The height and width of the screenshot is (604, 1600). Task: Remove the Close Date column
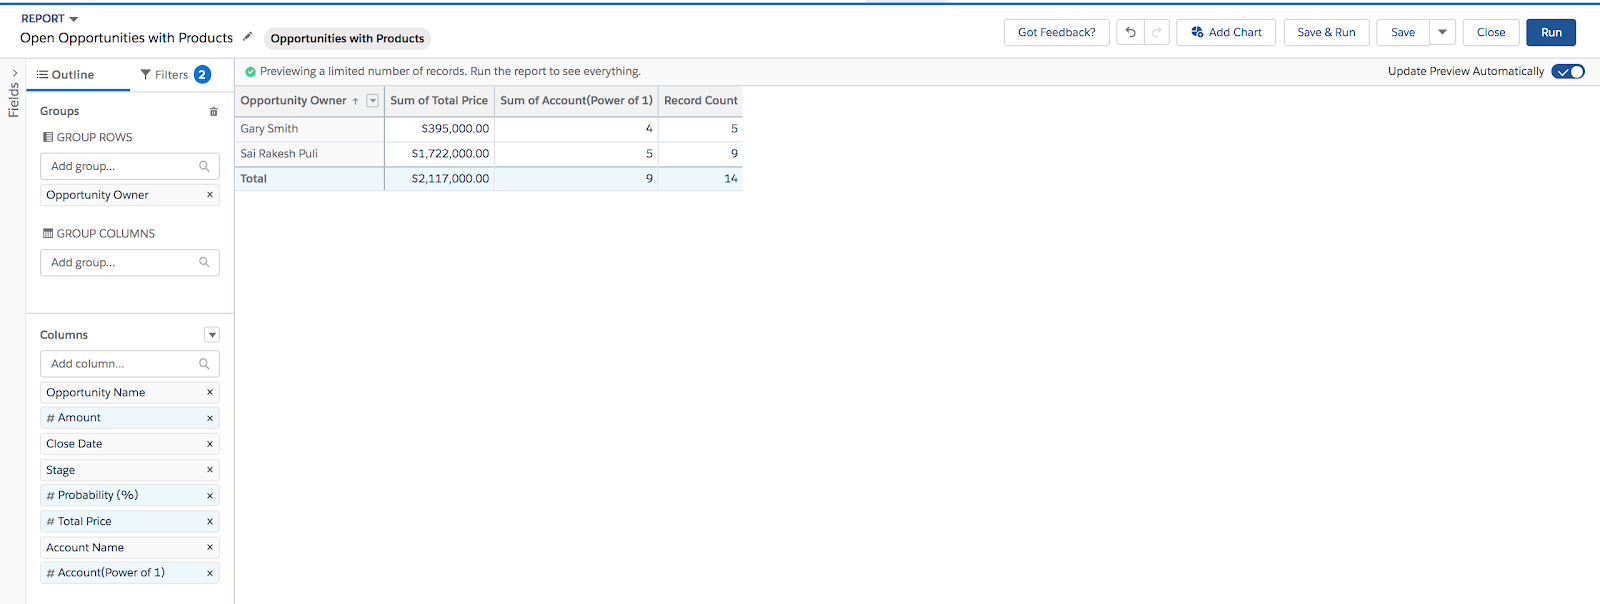click(x=210, y=444)
